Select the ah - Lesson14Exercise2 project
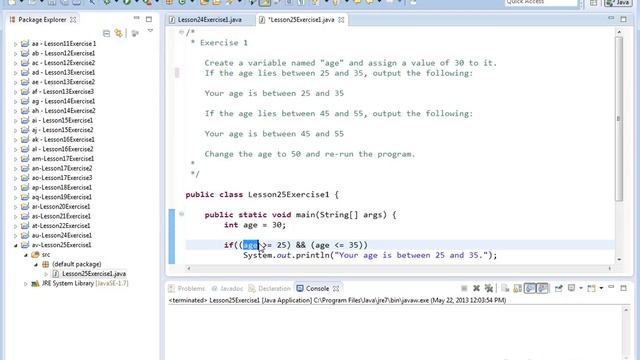The image size is (640, 360). coord(63,111)
